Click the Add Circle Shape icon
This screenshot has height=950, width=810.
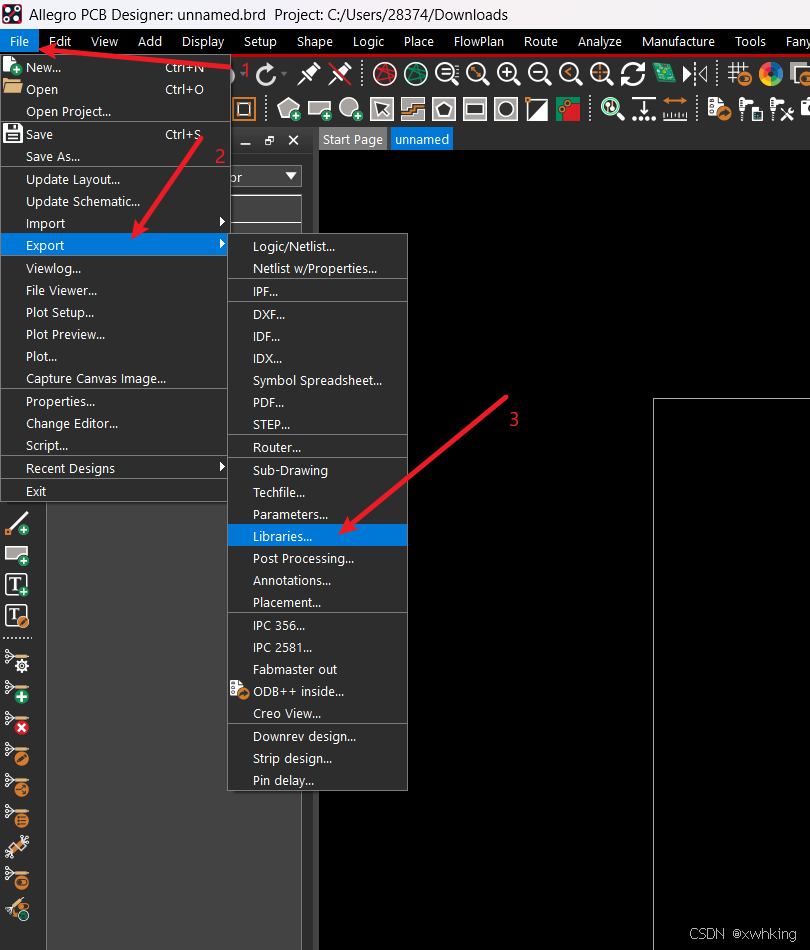click(350, 110)
